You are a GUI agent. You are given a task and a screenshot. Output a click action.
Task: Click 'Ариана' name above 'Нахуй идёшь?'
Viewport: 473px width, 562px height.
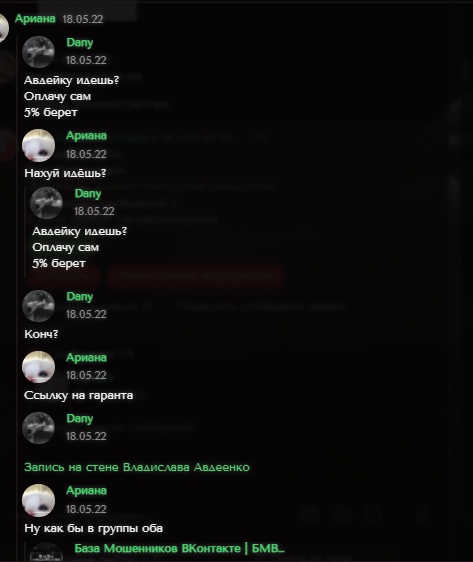click(86, 135)
